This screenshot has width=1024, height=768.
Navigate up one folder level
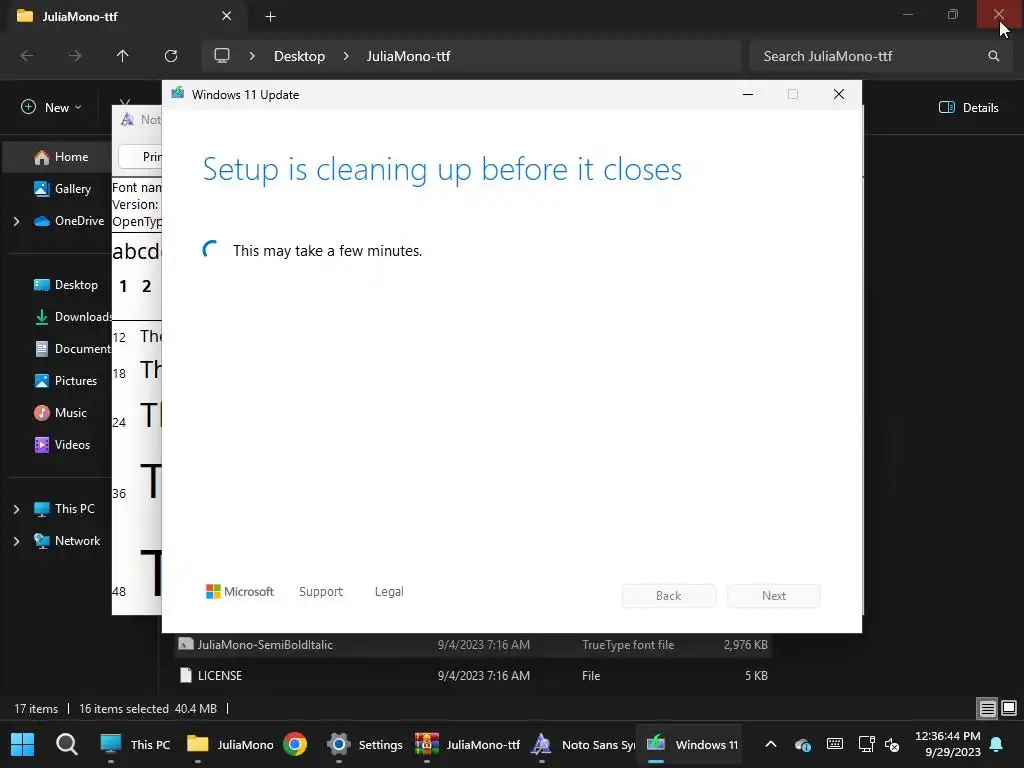point(123,56)
